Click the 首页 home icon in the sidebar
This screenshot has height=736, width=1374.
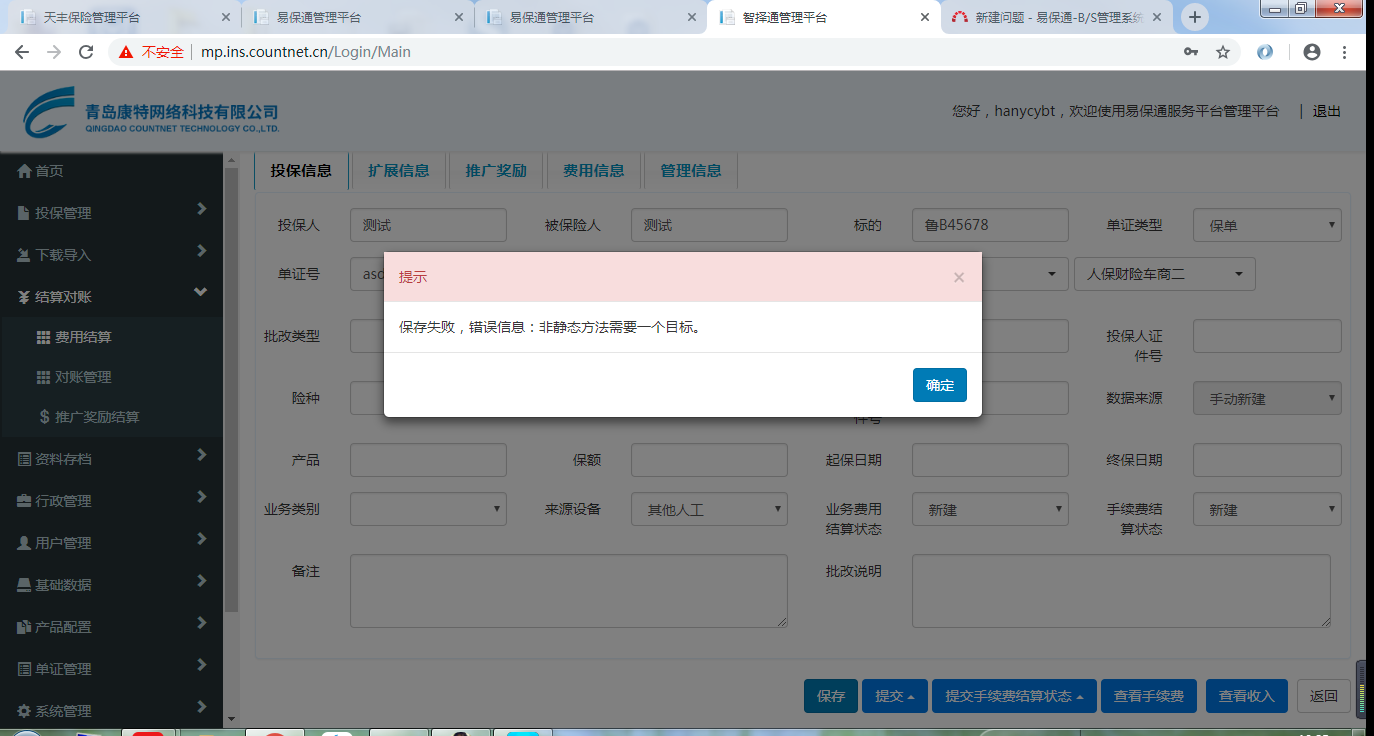pos(25,171)
